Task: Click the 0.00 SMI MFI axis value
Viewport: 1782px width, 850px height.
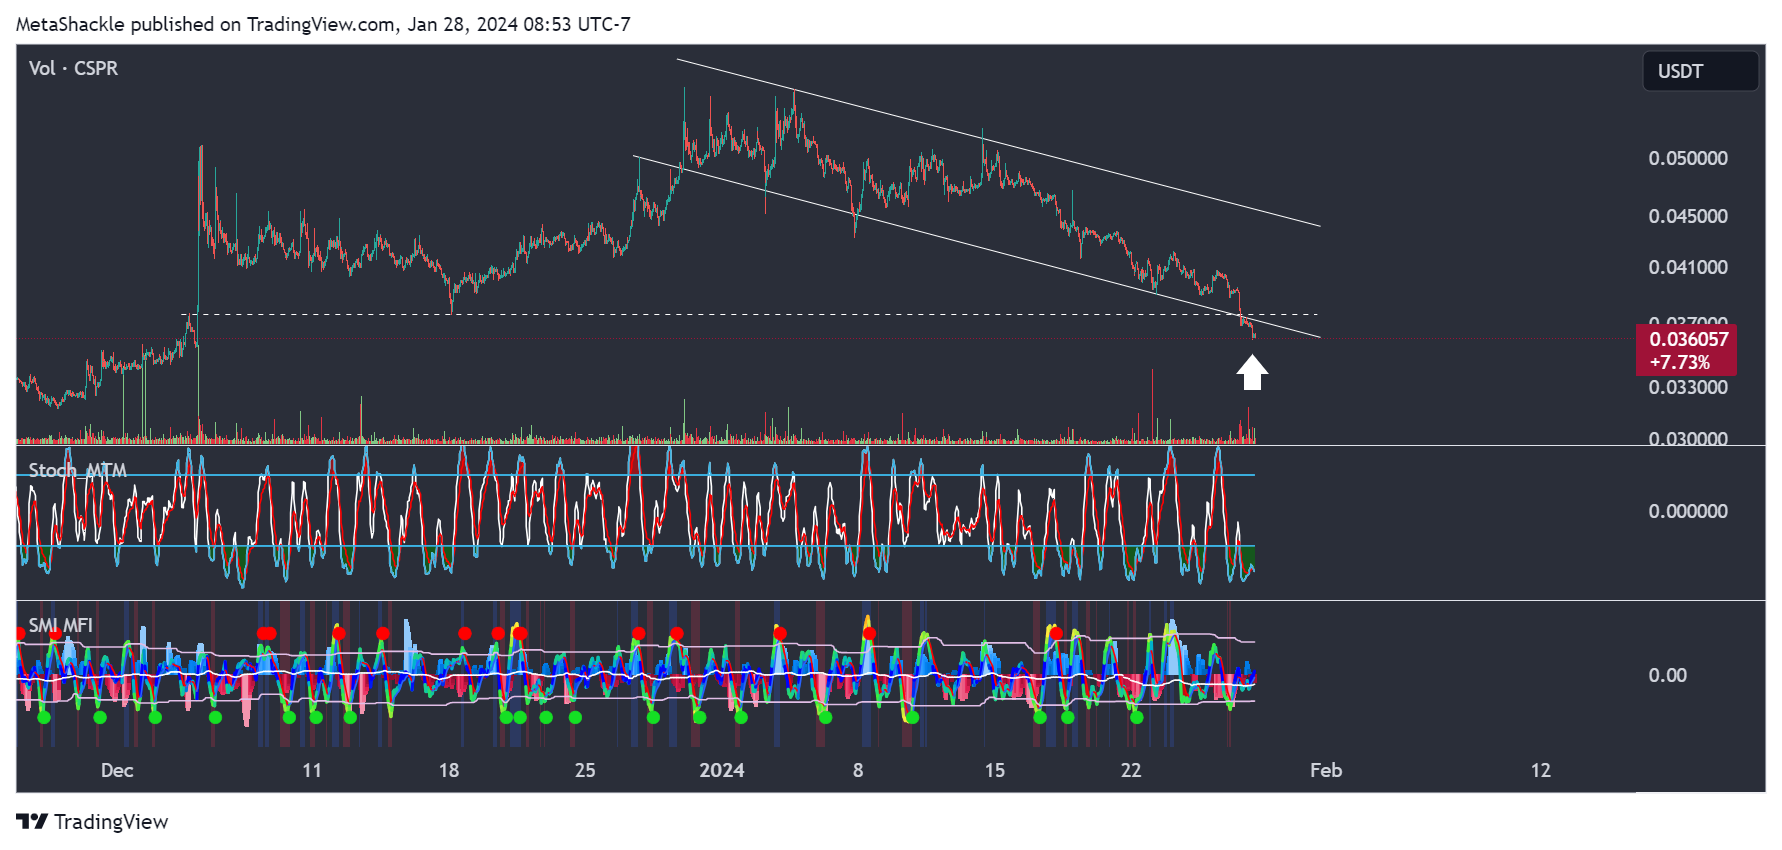Action: 1668,675
